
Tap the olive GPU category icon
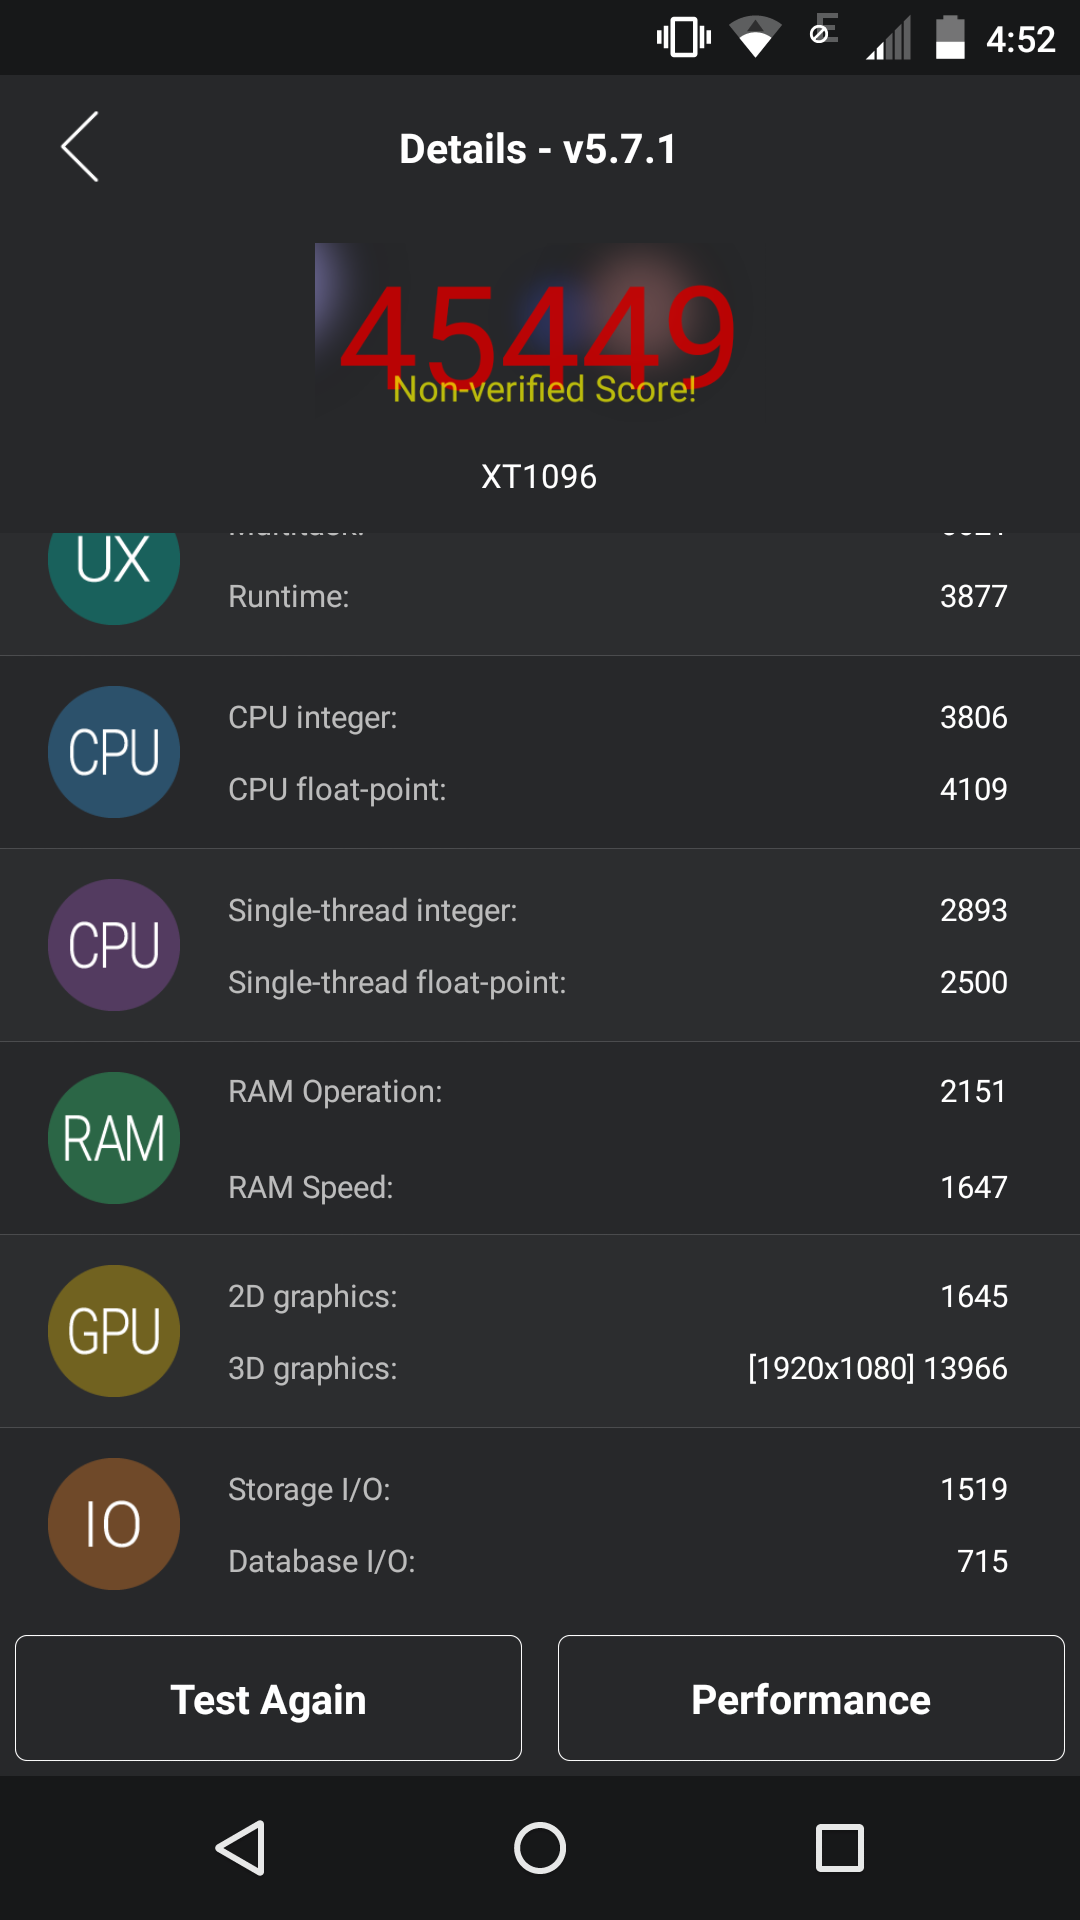point(114,1331)
